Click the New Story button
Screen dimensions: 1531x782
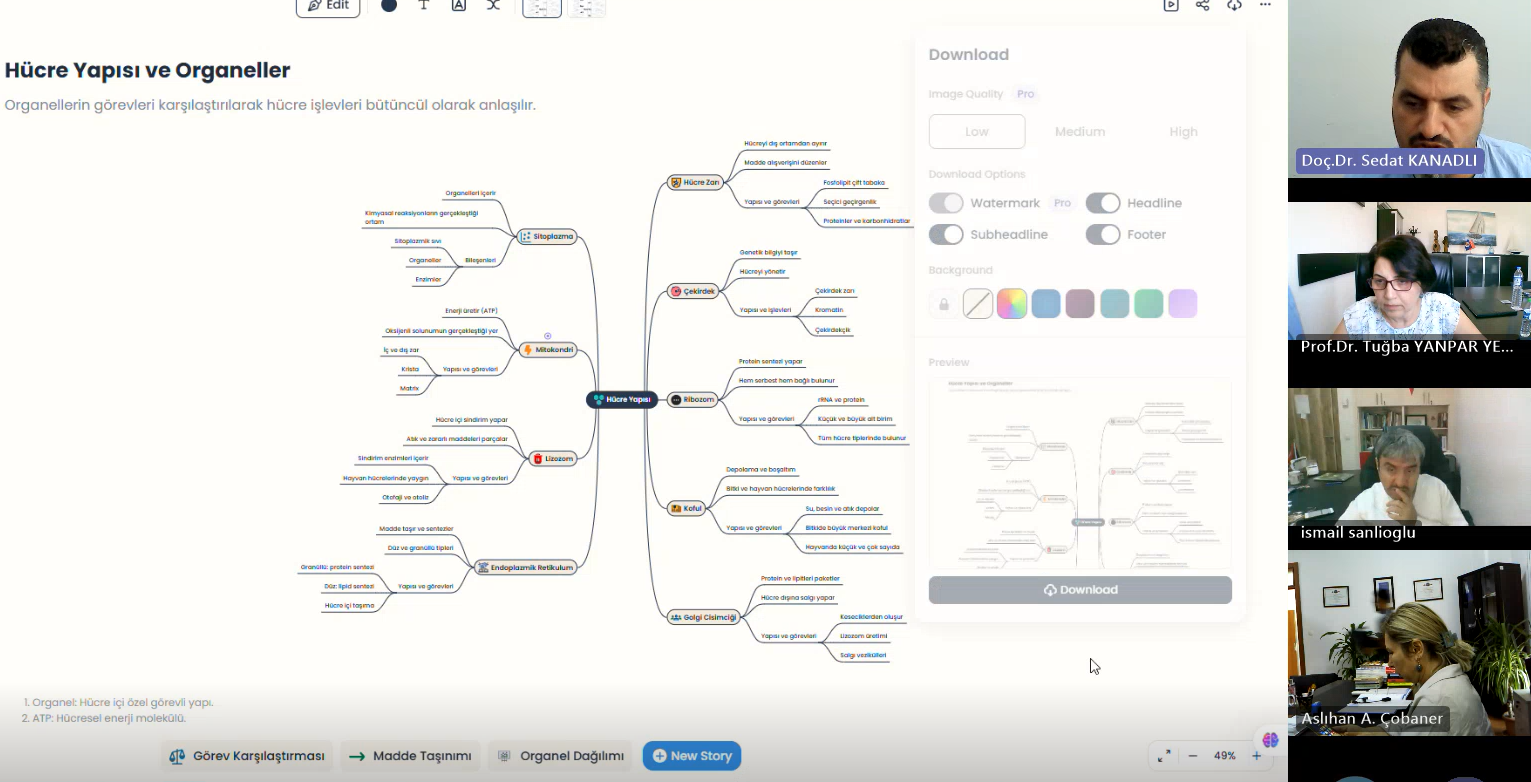click(x=692, y=756)
